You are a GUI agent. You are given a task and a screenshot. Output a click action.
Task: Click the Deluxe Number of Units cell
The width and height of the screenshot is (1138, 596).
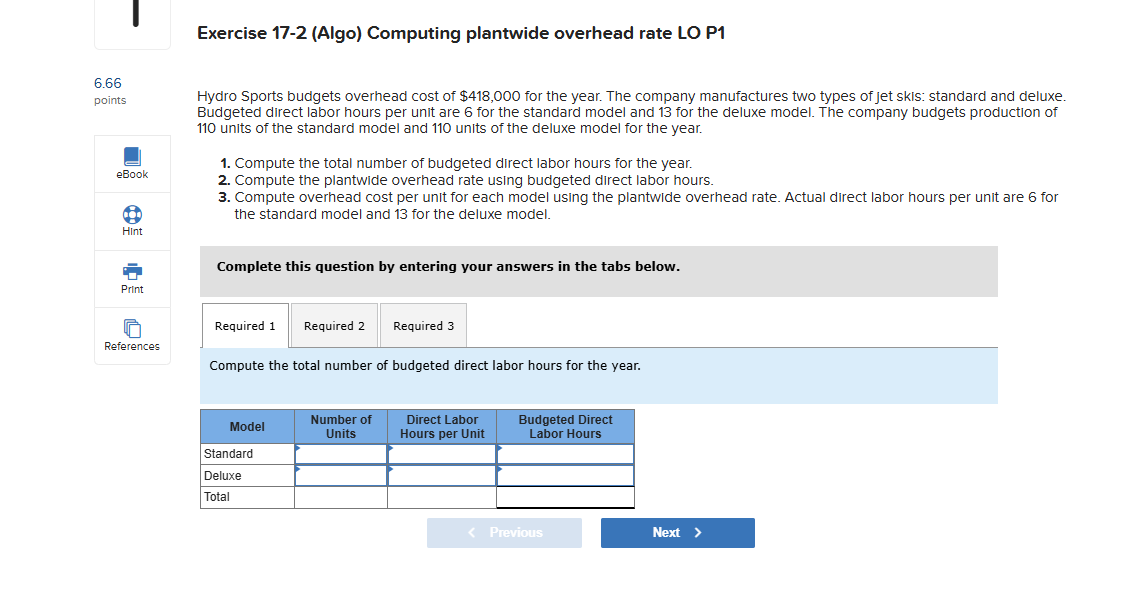(340, 475)
